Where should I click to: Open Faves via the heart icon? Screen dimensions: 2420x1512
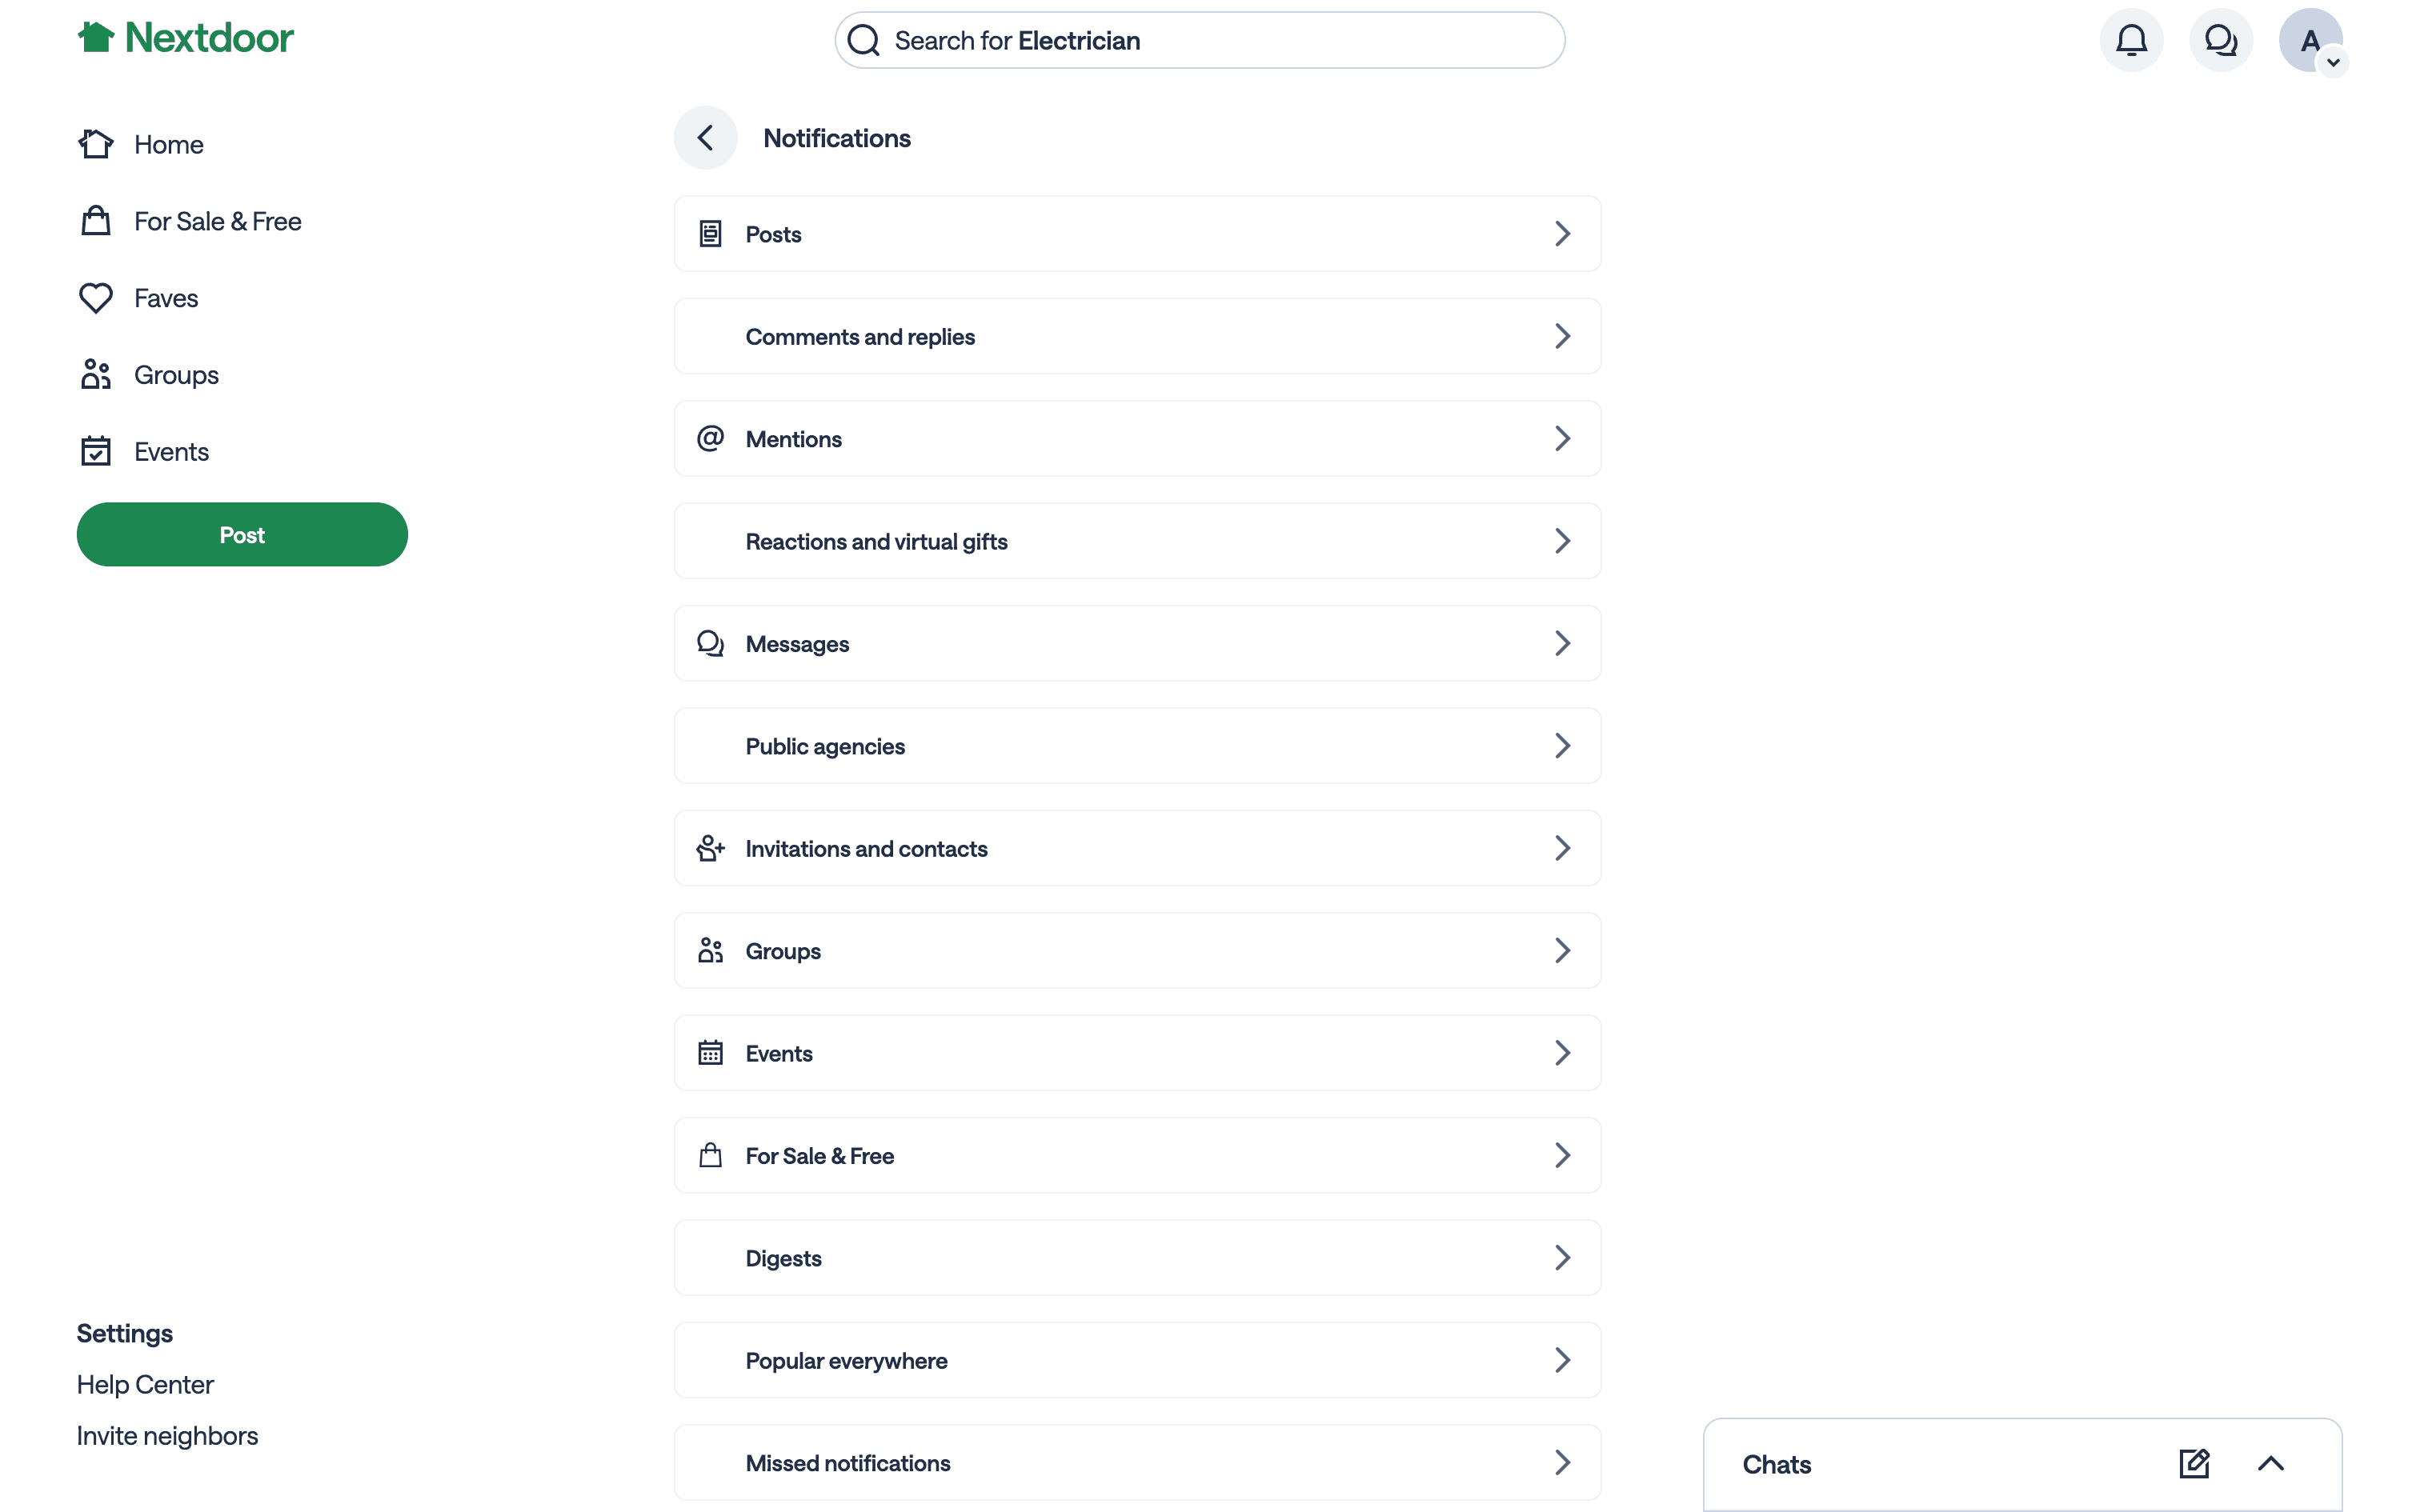tap(96, 298)
